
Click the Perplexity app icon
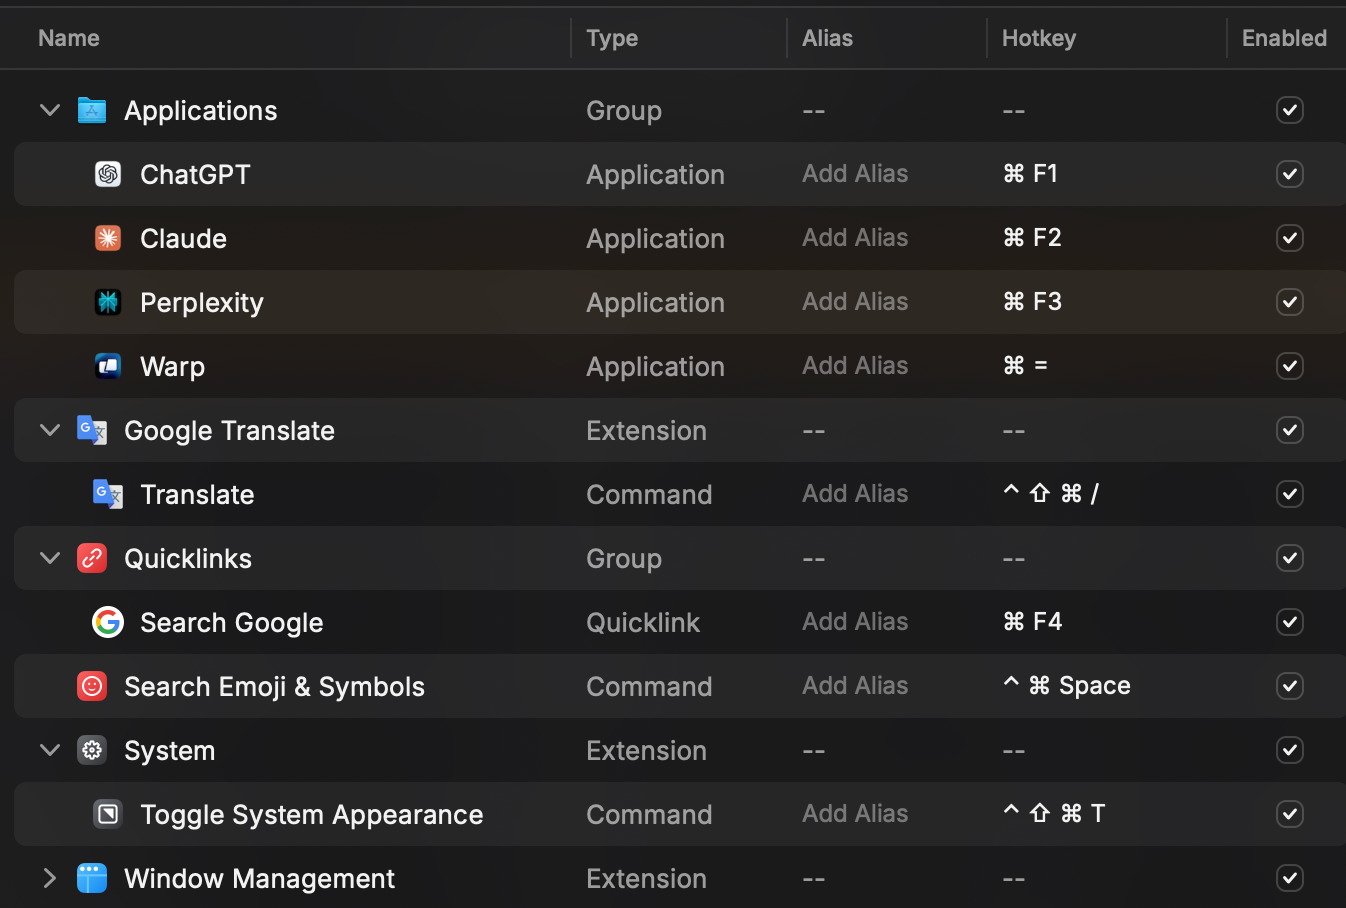pyautogui.click(x=108, y=302)
